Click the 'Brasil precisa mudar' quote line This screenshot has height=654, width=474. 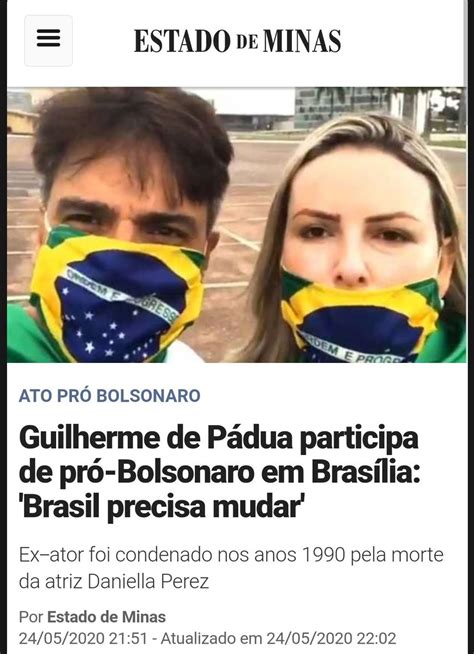pos(162,507)
